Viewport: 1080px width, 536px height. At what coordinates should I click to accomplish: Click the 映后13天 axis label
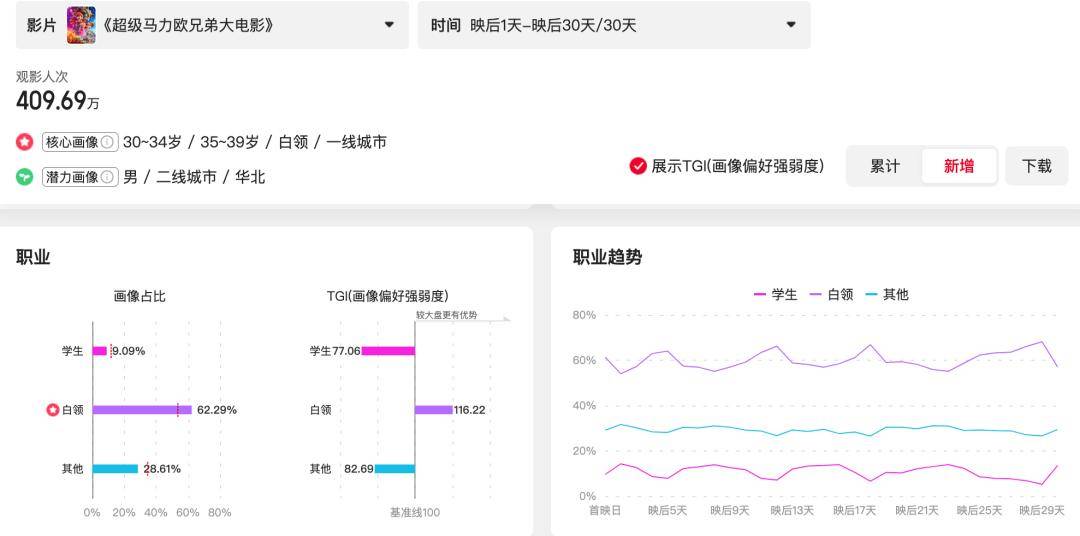tap(792, 511)
